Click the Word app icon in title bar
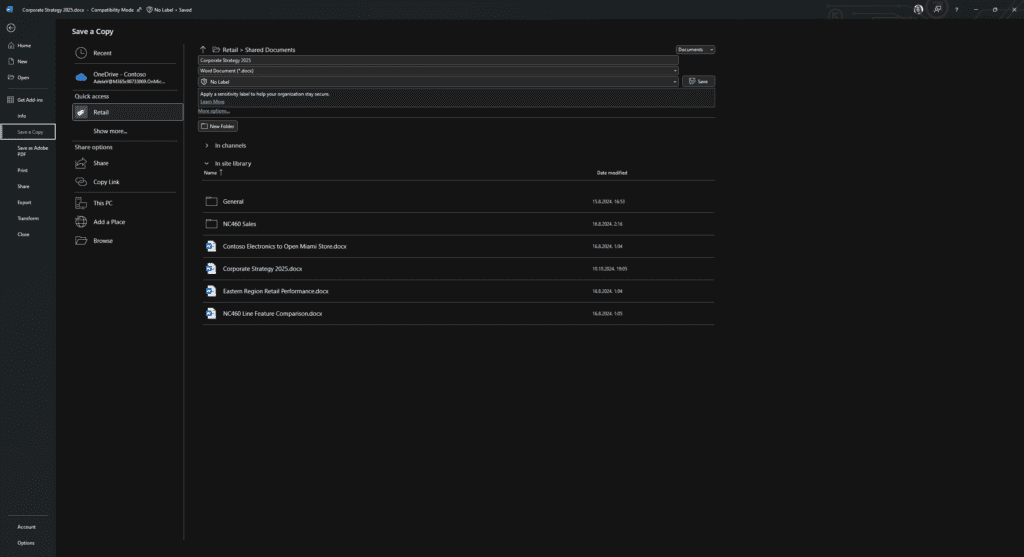The height and width of the screenshot is (557, 1024). tap(9, 10)
